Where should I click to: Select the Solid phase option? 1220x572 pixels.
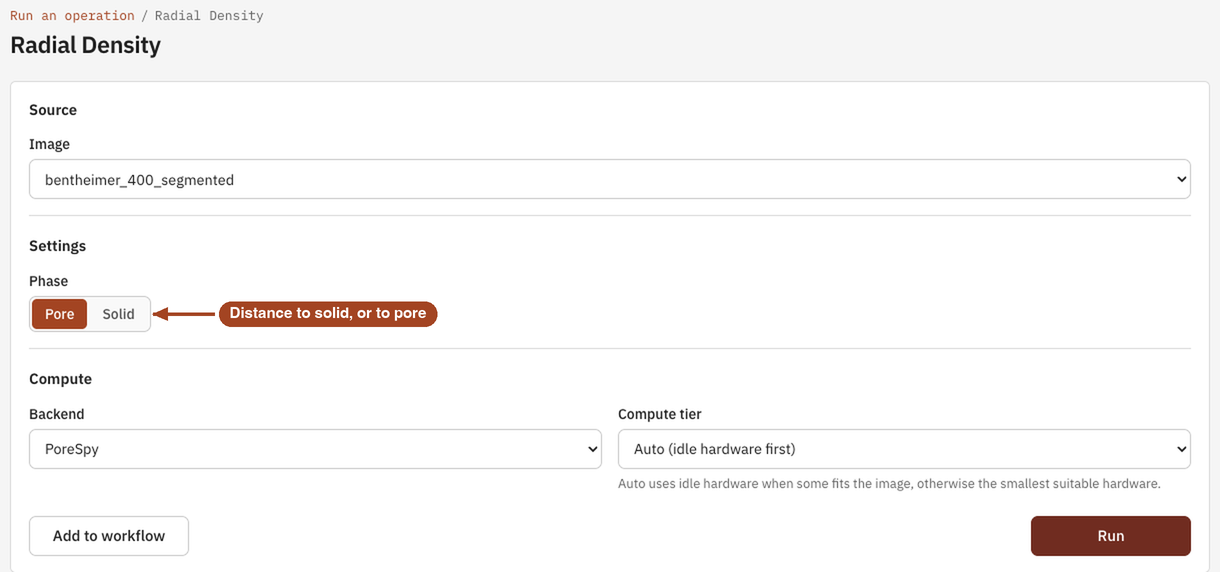[x=118, y=314]
